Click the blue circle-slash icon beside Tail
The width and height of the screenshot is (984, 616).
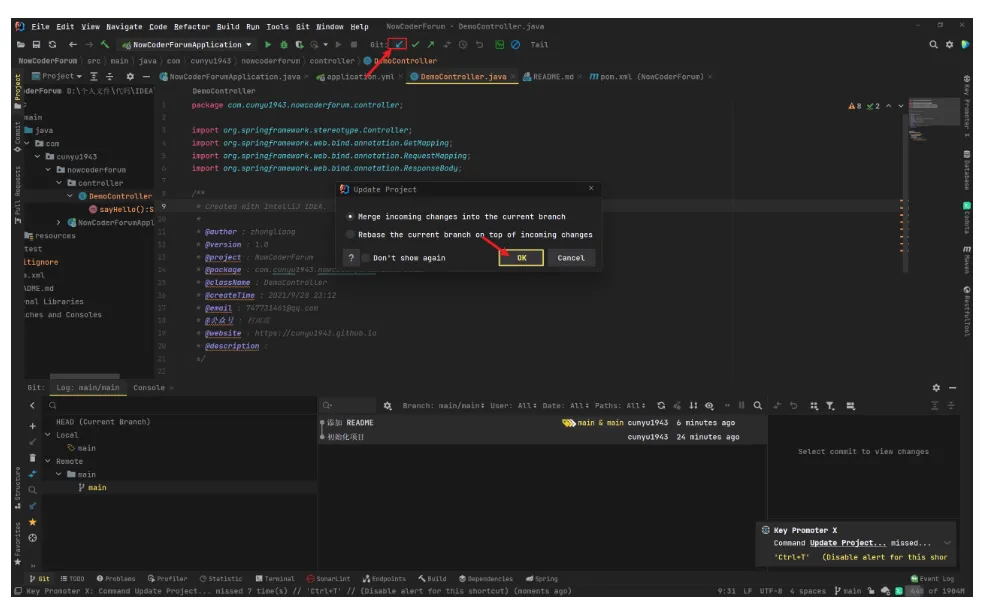point(515,45)
